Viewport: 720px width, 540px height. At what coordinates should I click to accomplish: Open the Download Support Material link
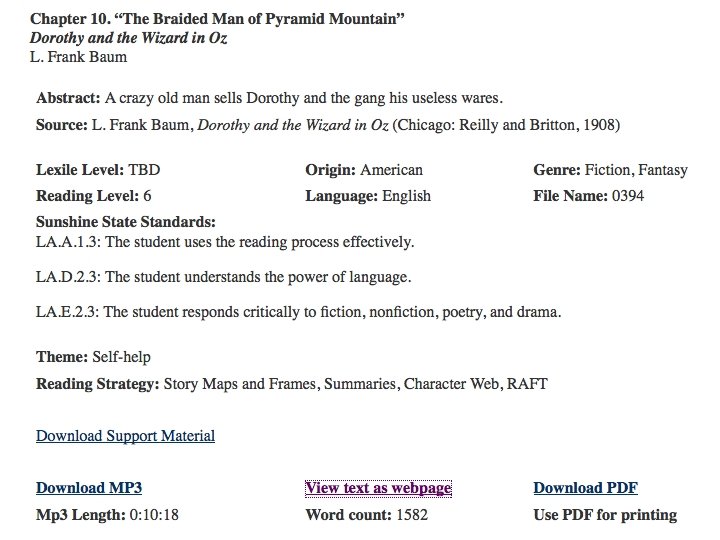(125, 436)
